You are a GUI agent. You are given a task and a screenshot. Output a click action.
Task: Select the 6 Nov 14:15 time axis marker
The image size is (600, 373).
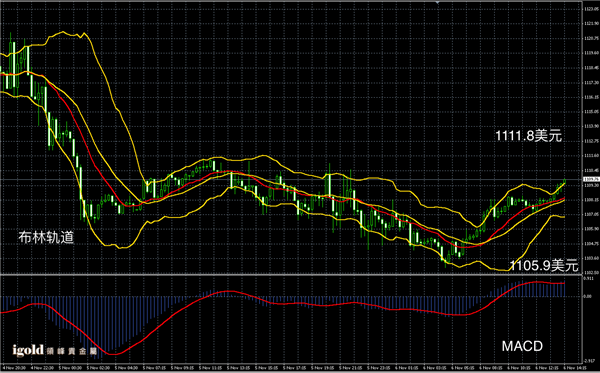[x=576, y=368]
